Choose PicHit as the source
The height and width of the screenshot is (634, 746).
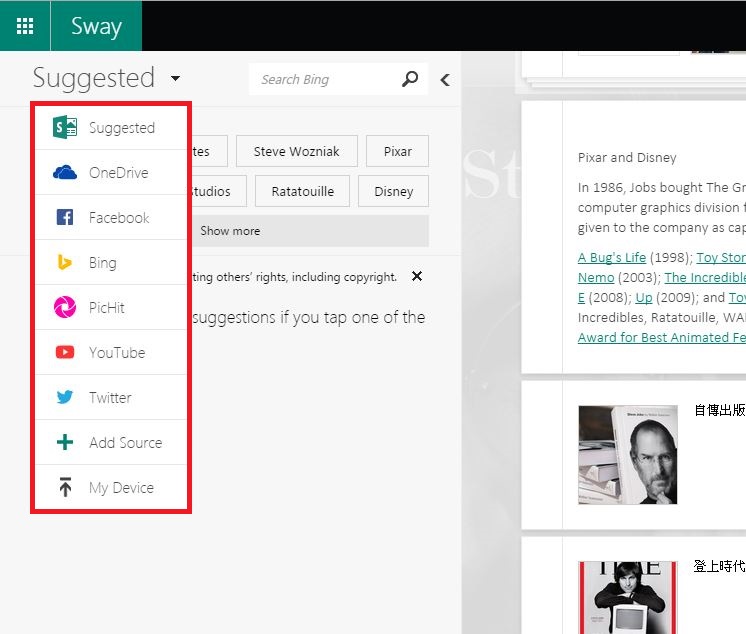coord(111,307)
